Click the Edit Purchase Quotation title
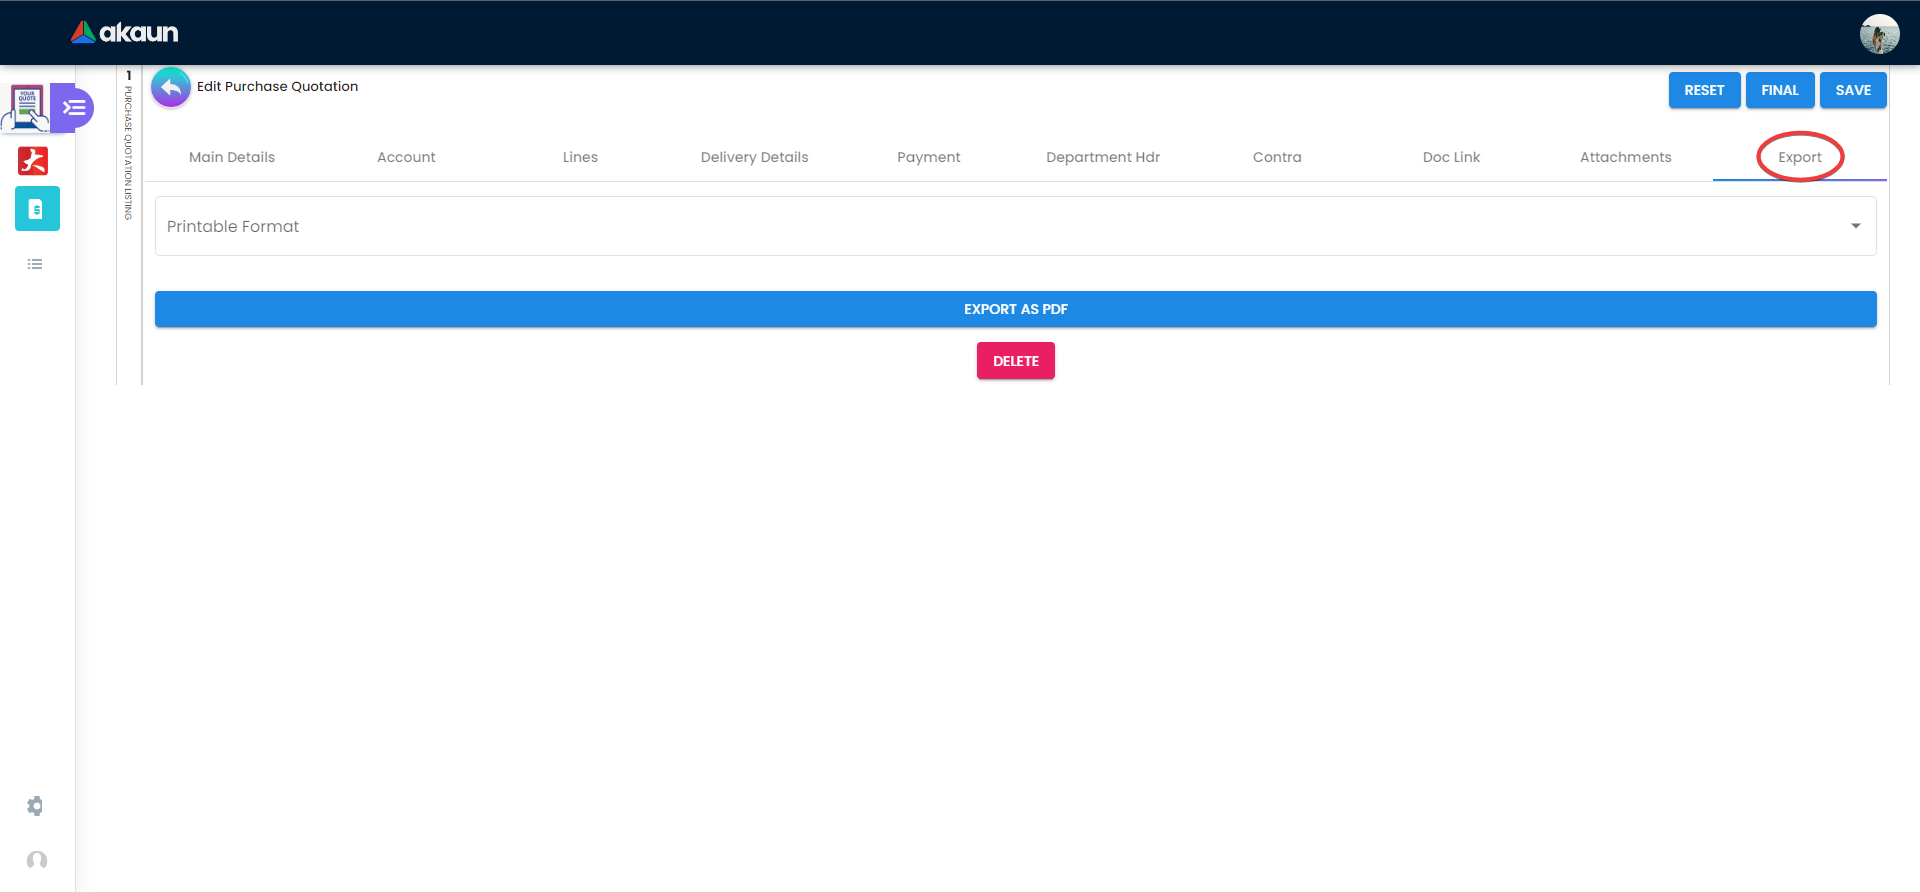The width and height of the screenshot is (1920, 892). [277, 86]
